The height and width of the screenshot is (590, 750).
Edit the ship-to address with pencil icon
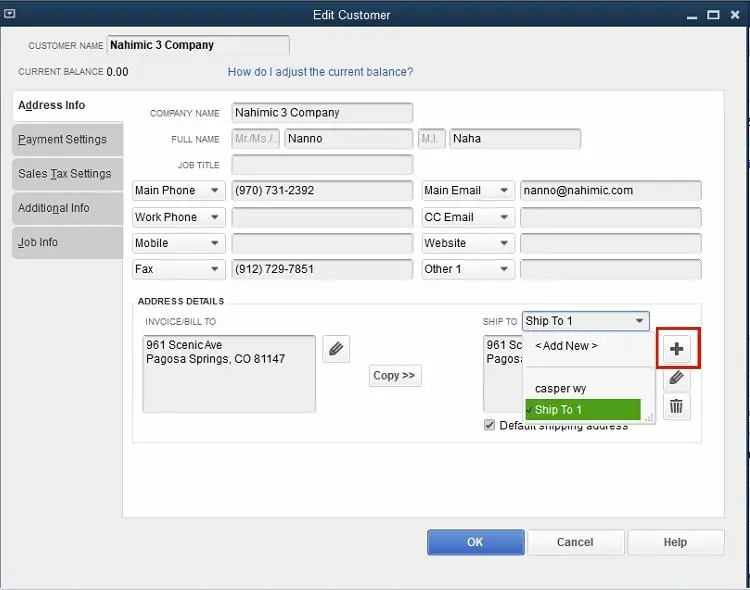(x=676, y=378)
